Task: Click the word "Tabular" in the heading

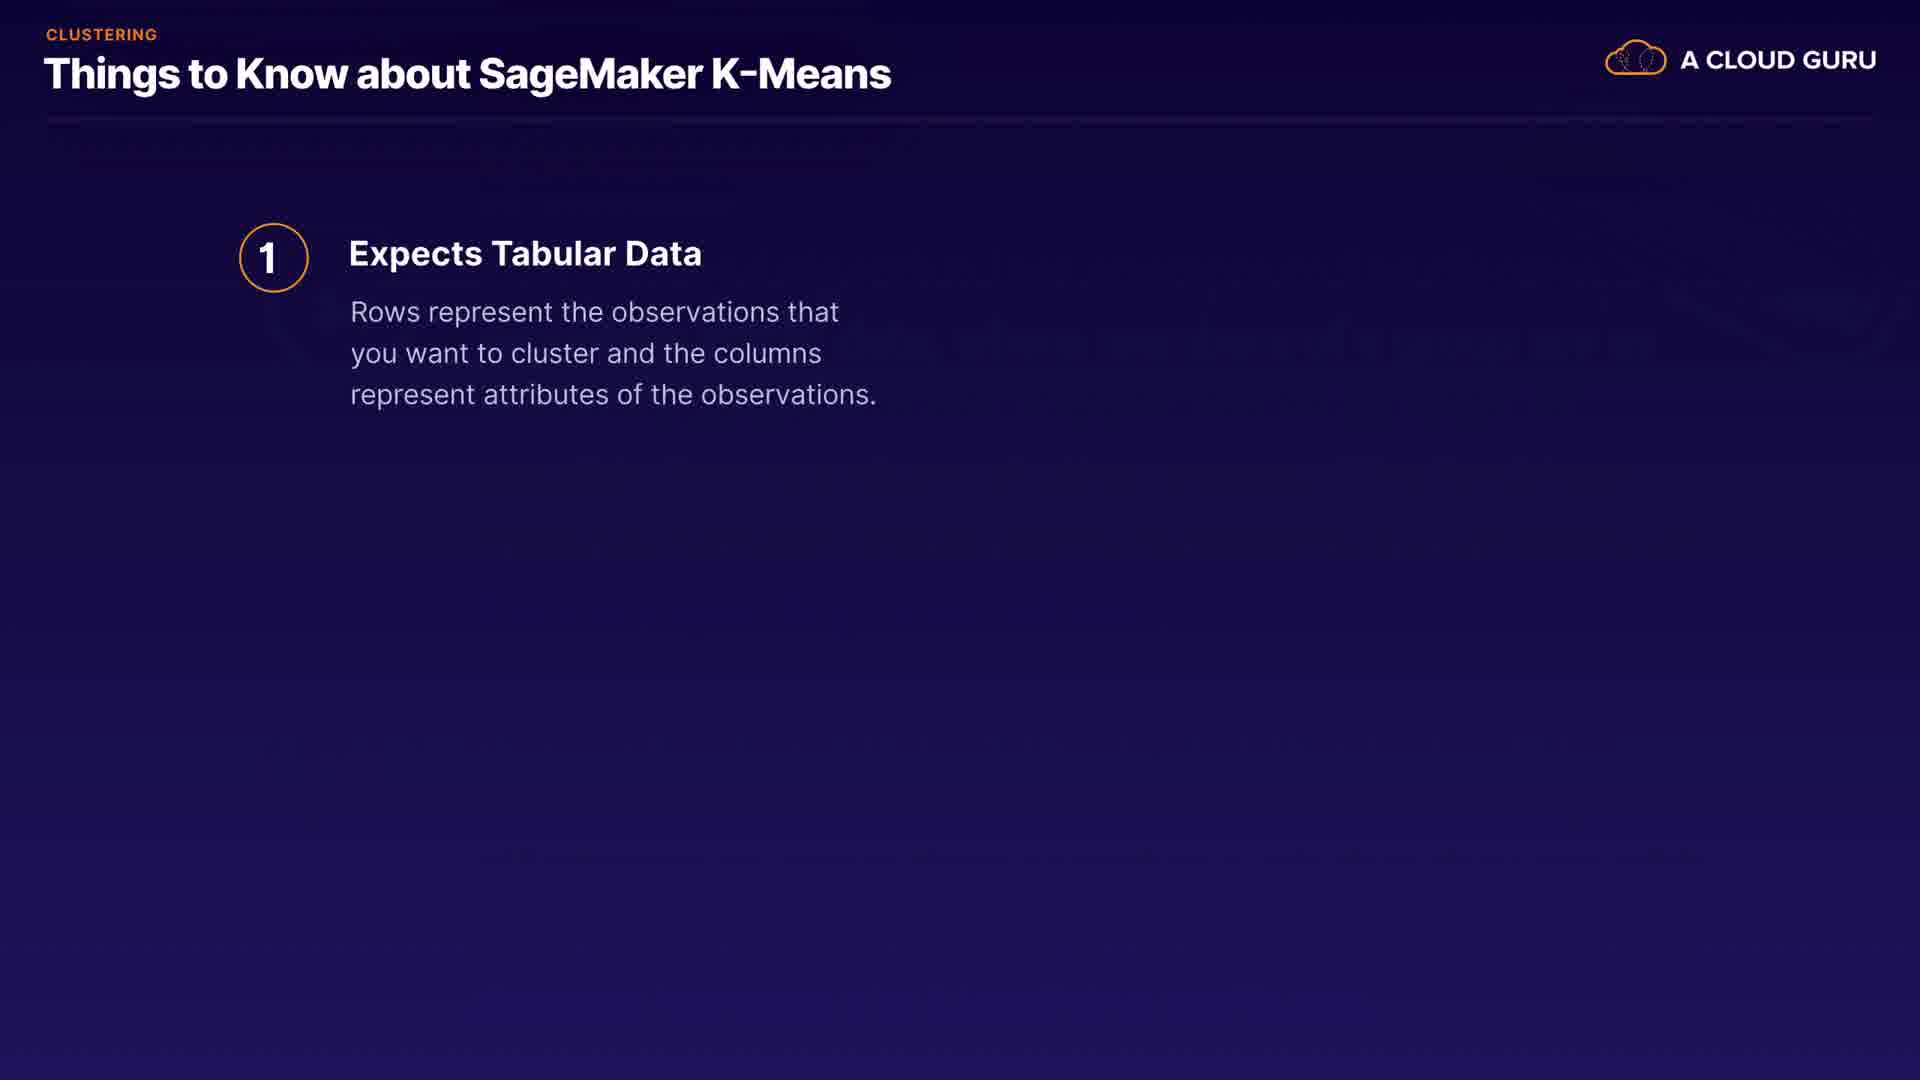Action: click(553, 254)
